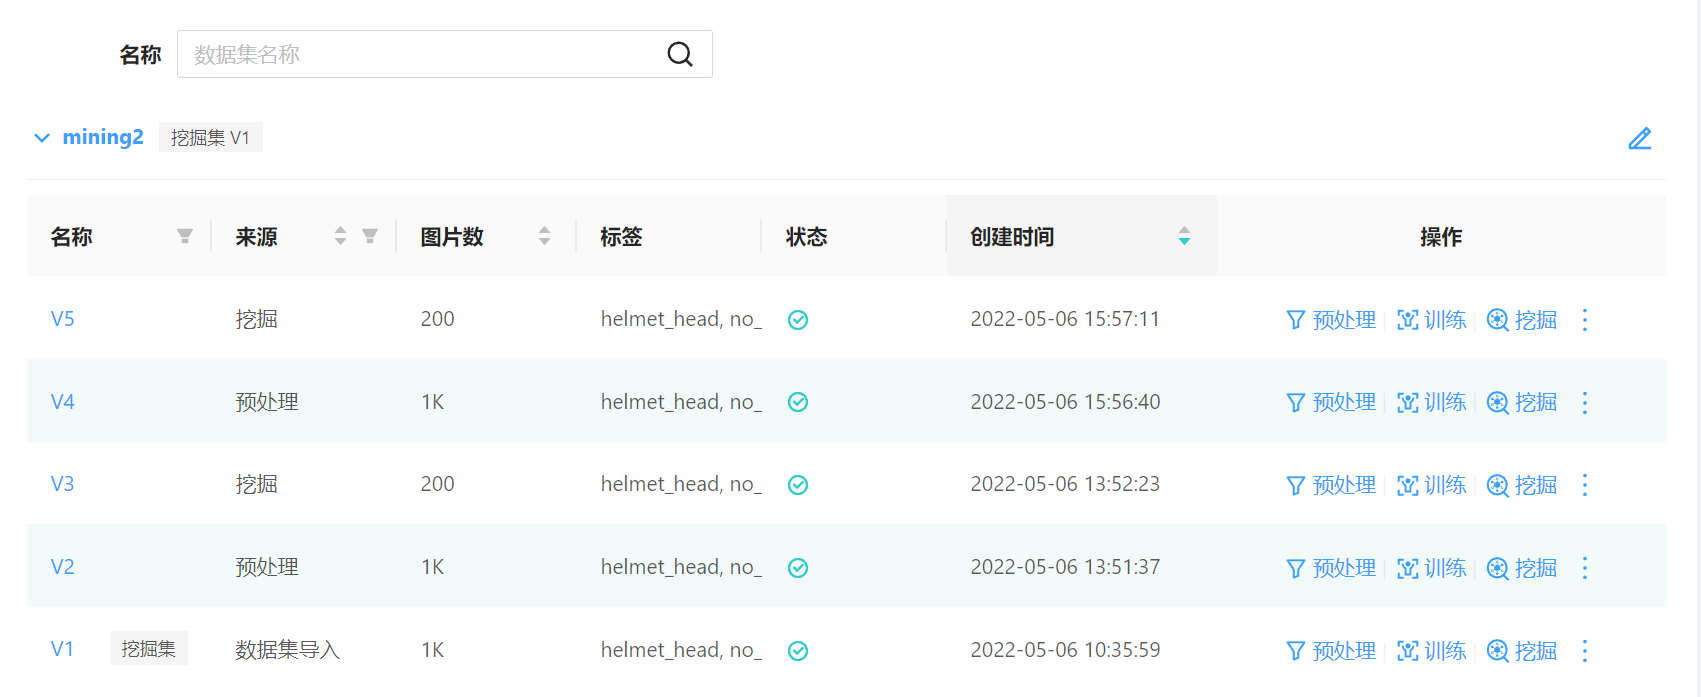Viewport: 1701px width, 697px height.
Task: Sort the table by 图片数 column
Action: point(544,236)
